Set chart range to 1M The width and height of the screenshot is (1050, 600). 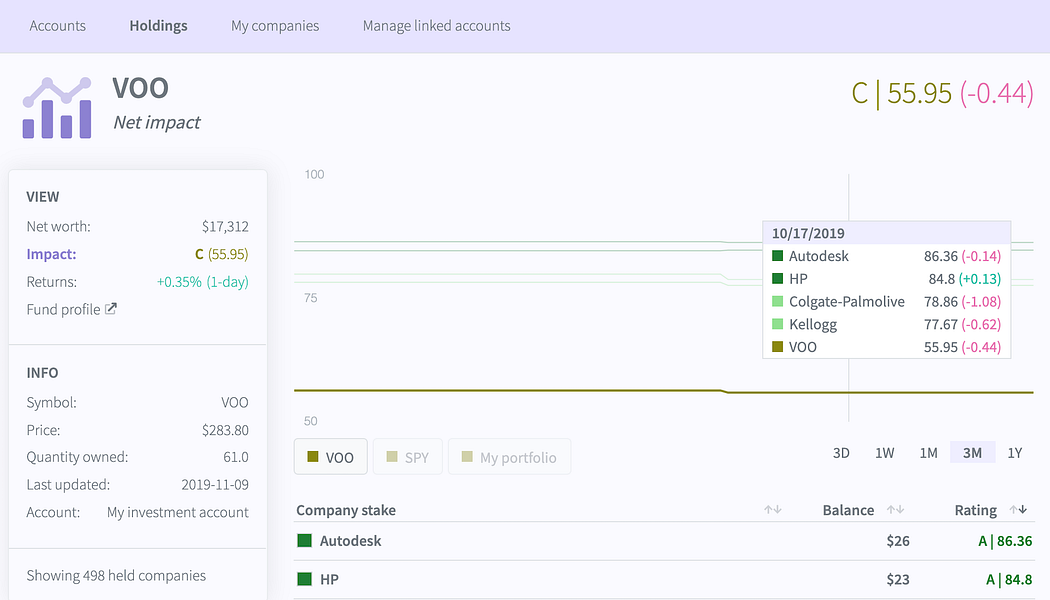coord(928,453)
